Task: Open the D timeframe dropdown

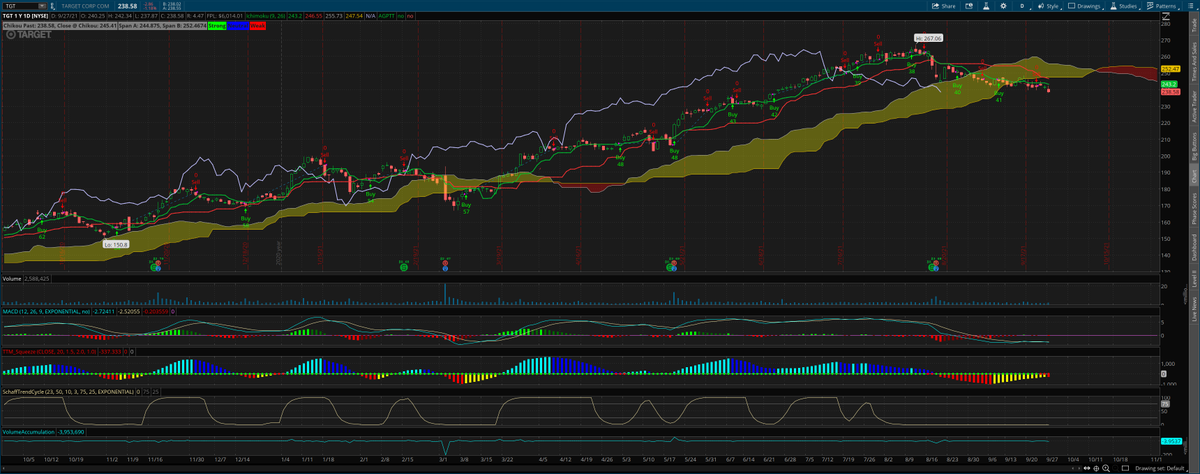Action: click(x=1022, y=6)
